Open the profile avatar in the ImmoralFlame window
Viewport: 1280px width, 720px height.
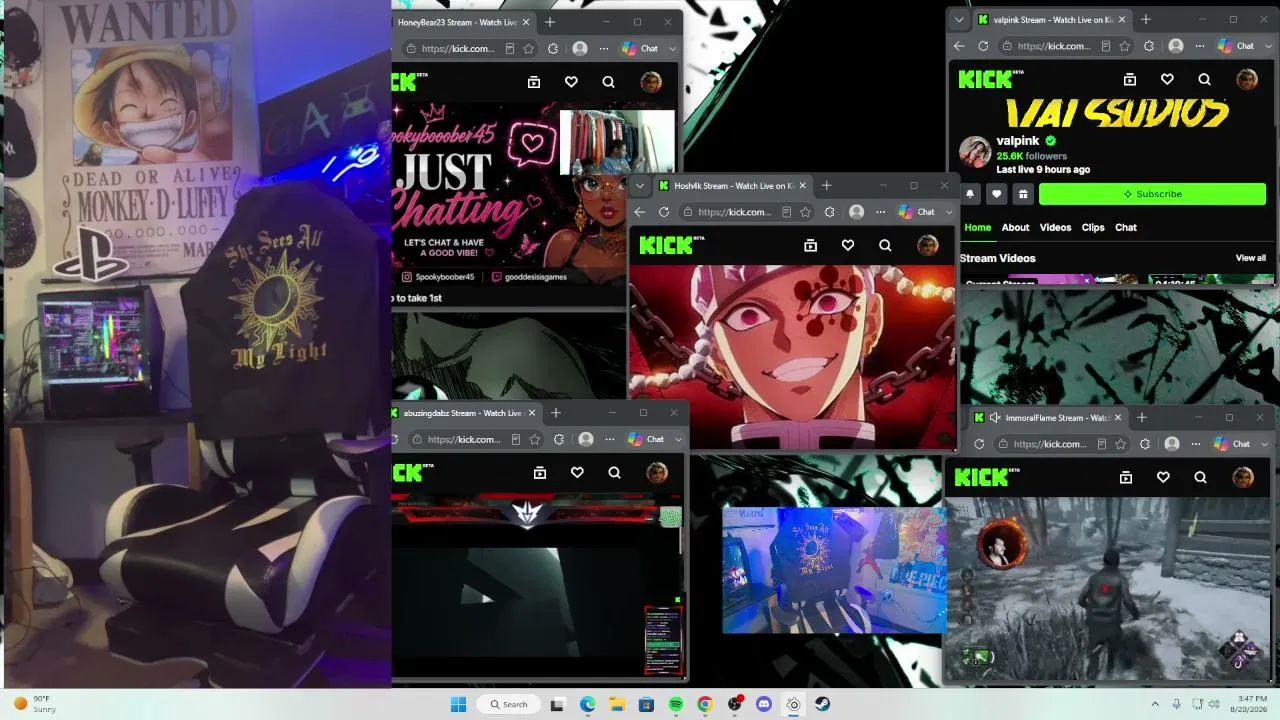pos(1243,478)
